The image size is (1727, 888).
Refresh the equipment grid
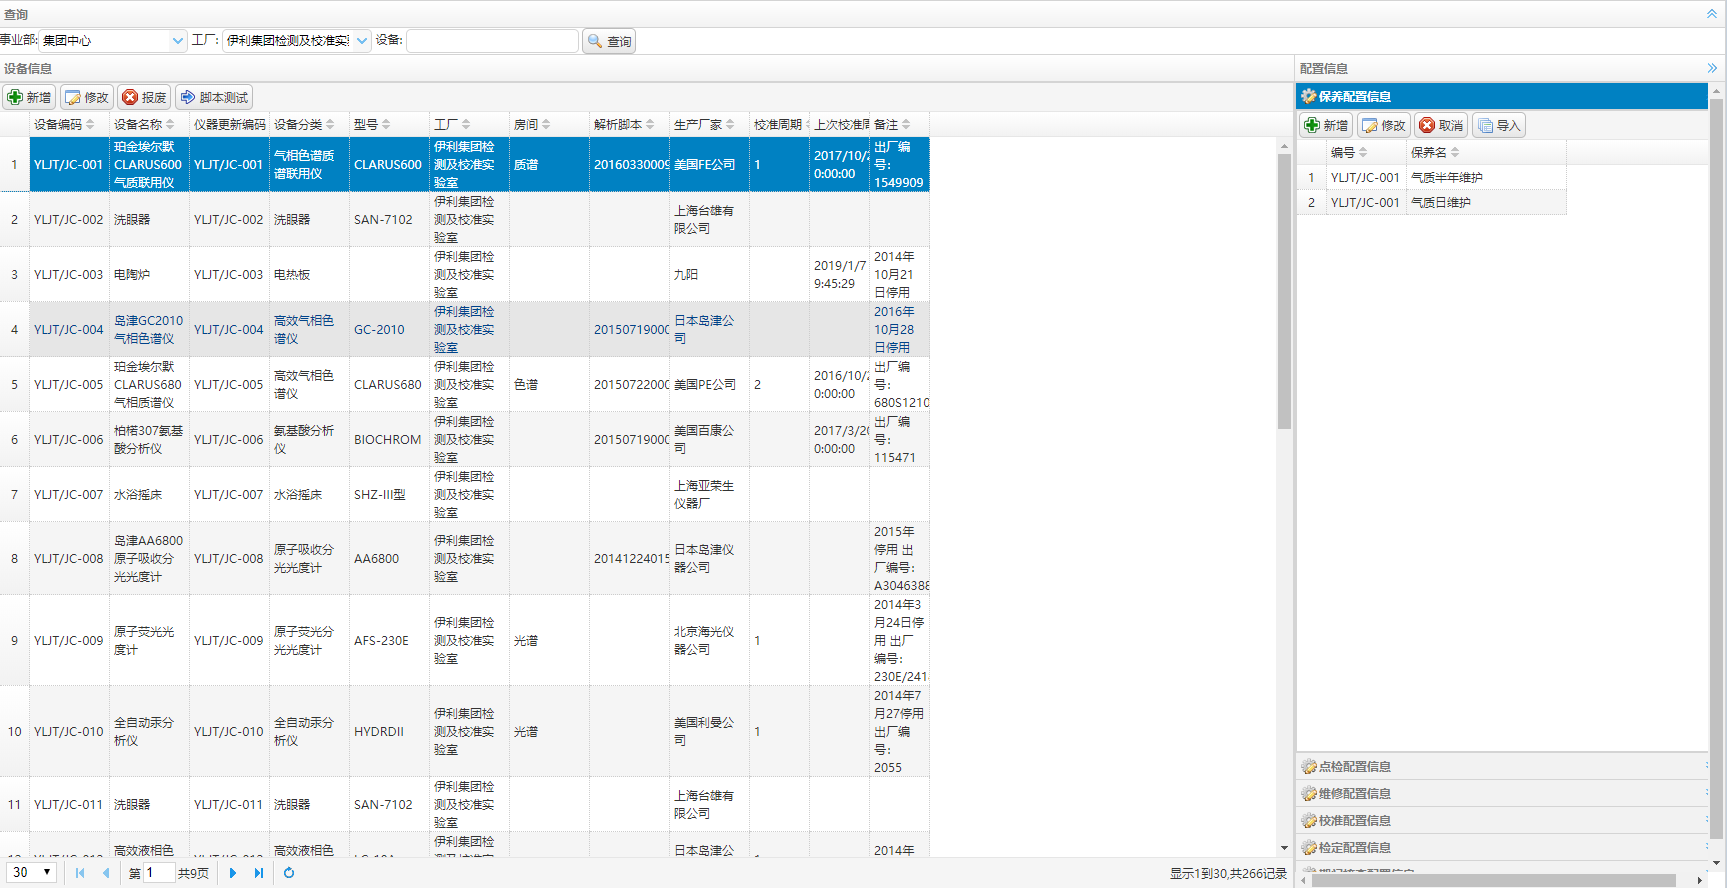289,873
